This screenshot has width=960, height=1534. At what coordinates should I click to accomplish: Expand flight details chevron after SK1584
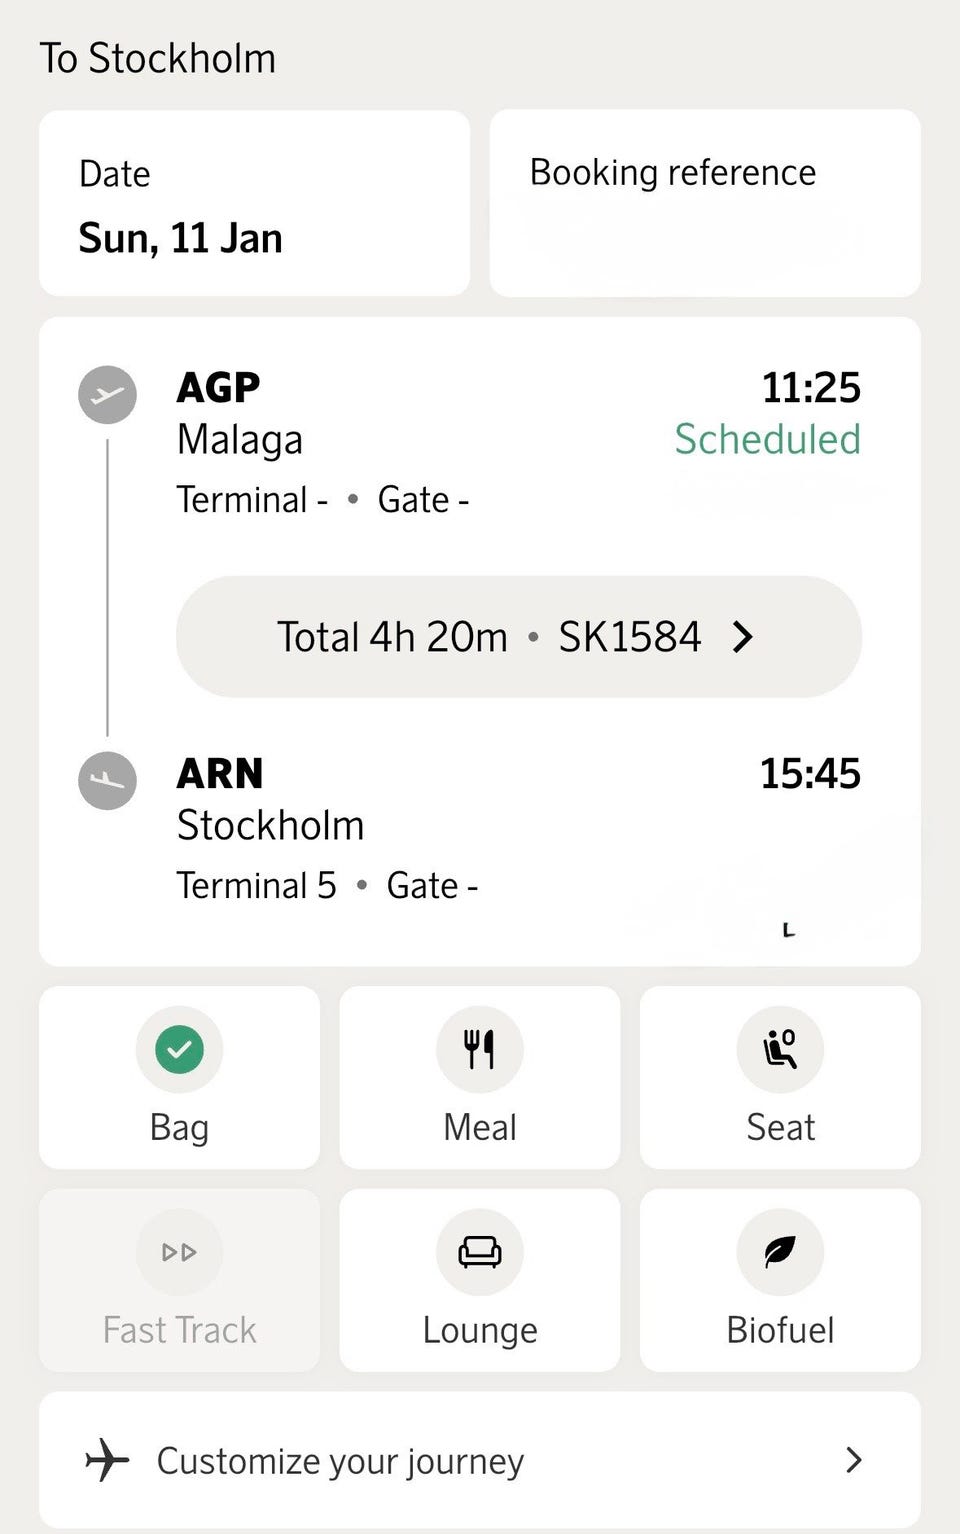click(742, 637)
